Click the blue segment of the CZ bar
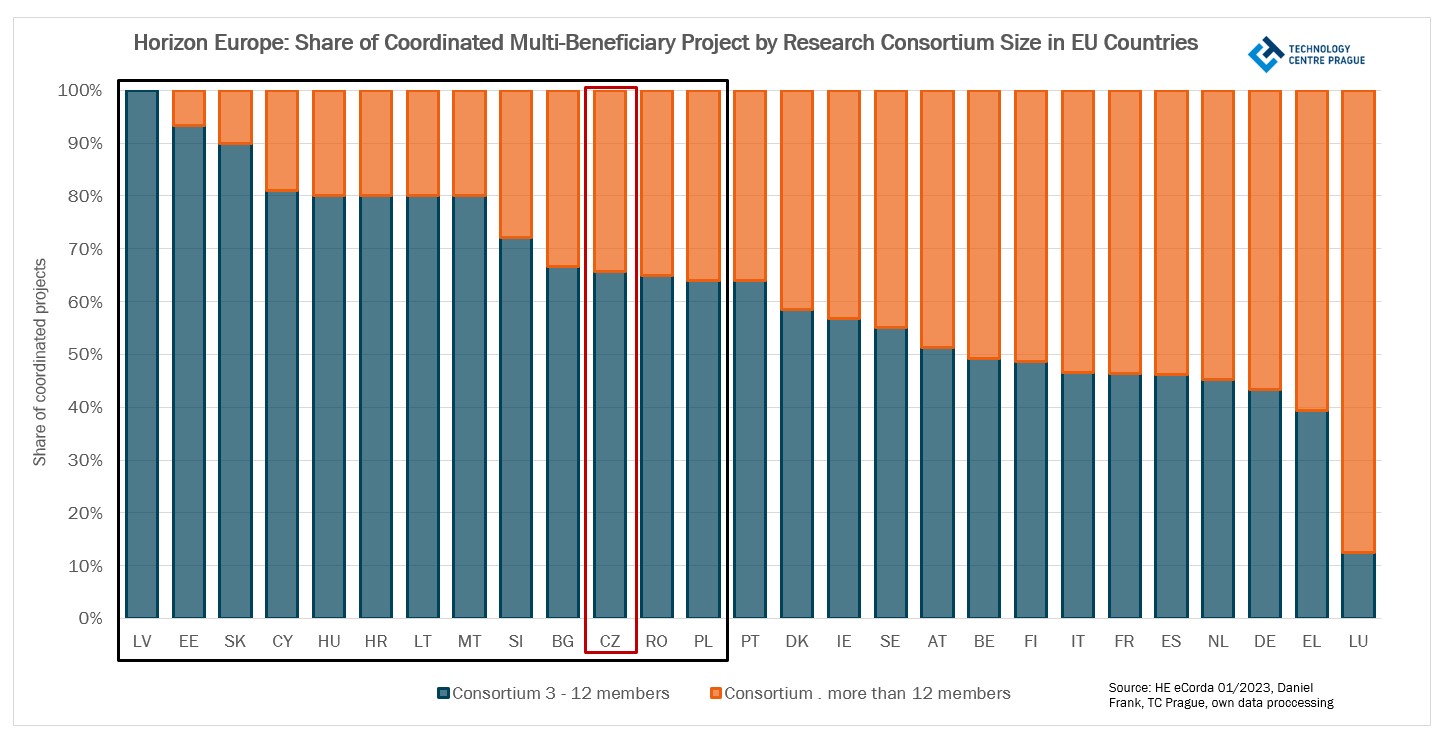1446x740 pixels. click(610, 445)
